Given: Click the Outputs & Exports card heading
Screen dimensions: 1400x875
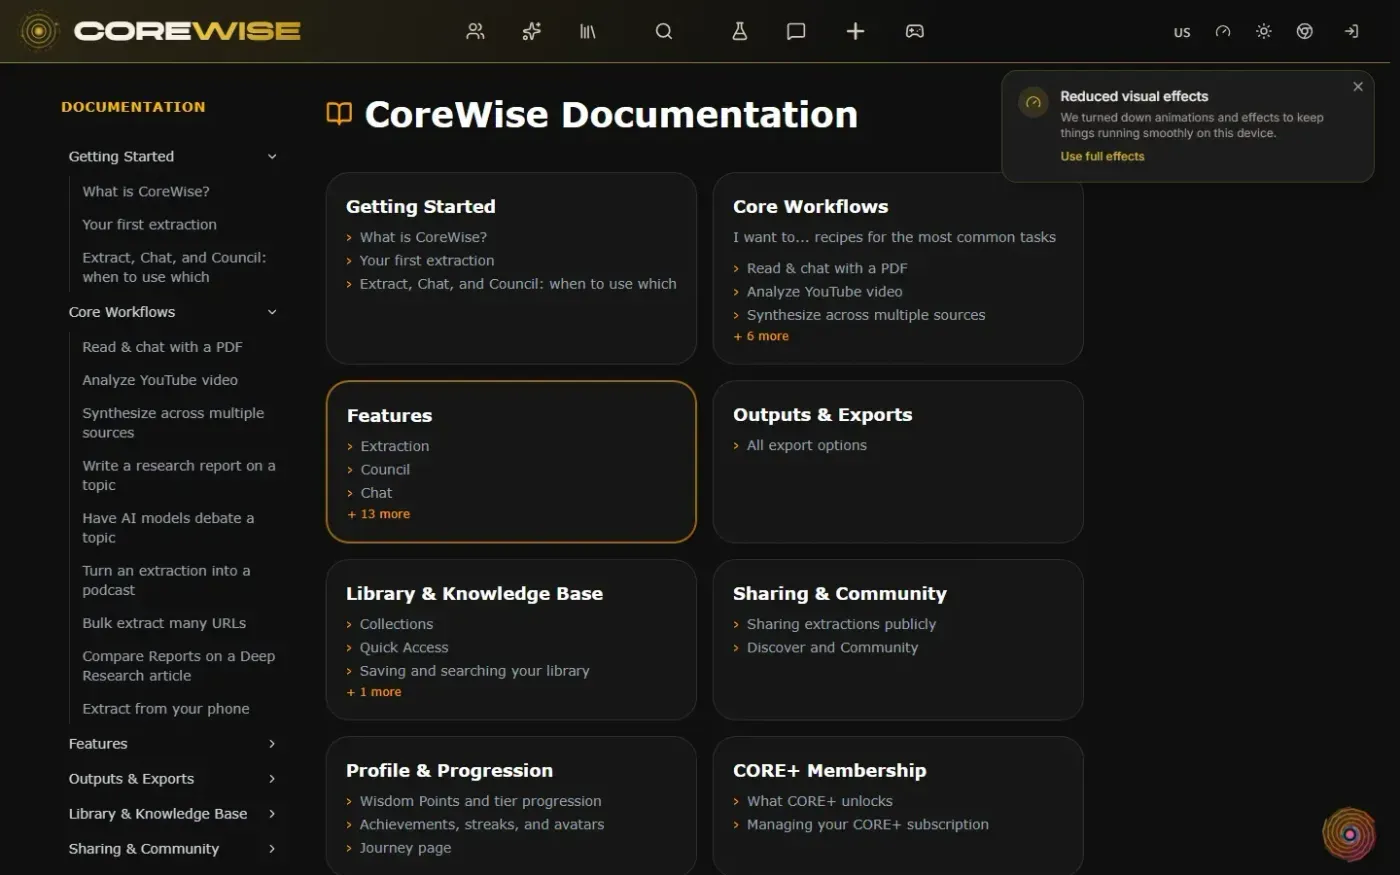Looking at the screenshot, I should click(822, 414).
